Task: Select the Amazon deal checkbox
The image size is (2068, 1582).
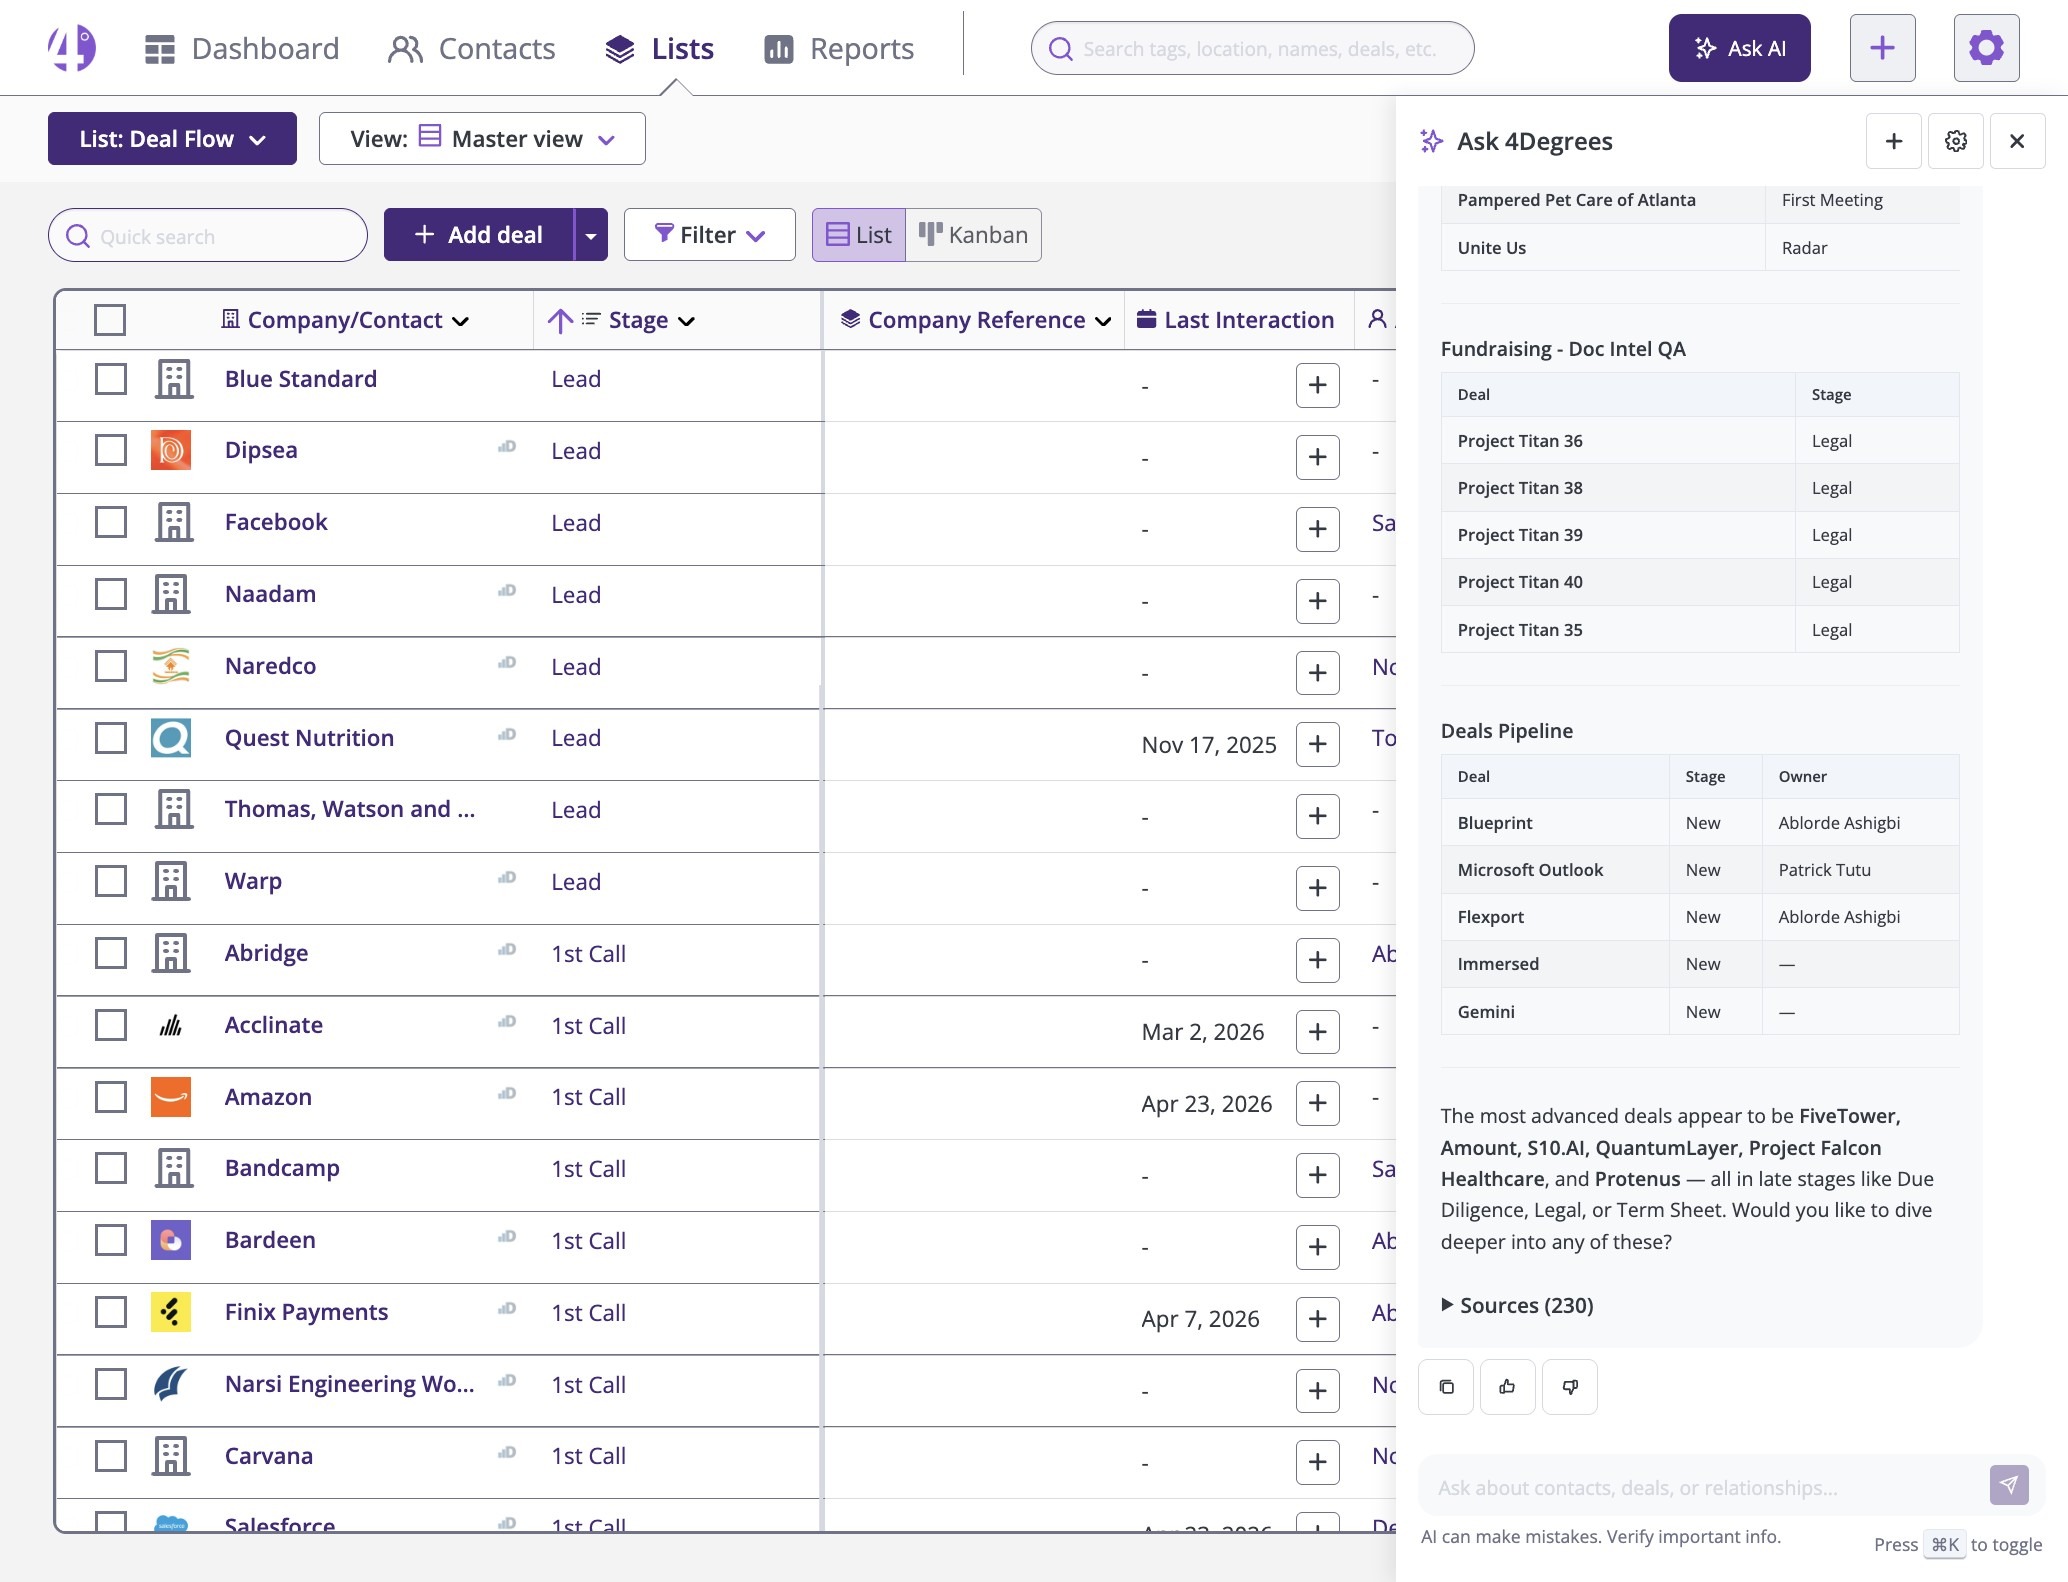Action: pyautogui.click(x=110, y=1097)
